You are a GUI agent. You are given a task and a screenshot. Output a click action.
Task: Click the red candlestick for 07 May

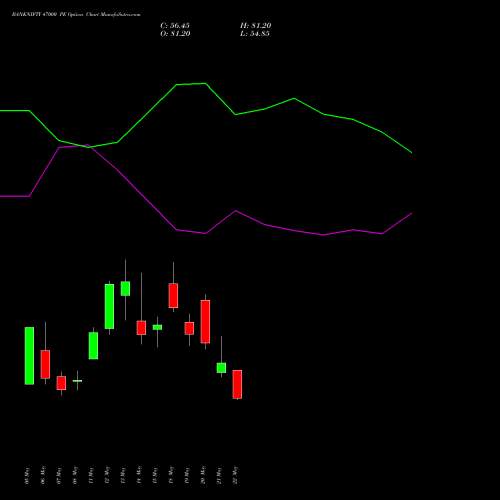pos(61,383)
